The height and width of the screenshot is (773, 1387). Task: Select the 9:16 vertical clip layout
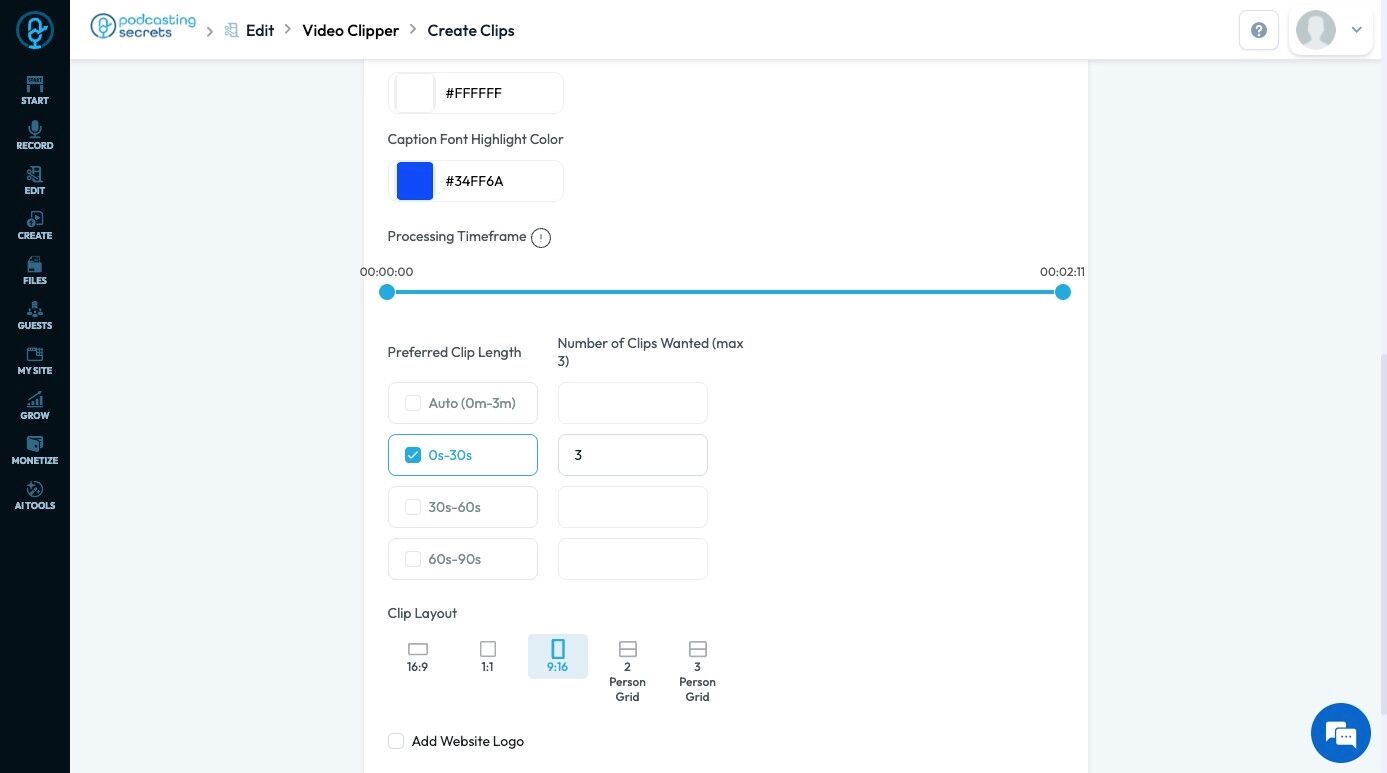(558, 656)
